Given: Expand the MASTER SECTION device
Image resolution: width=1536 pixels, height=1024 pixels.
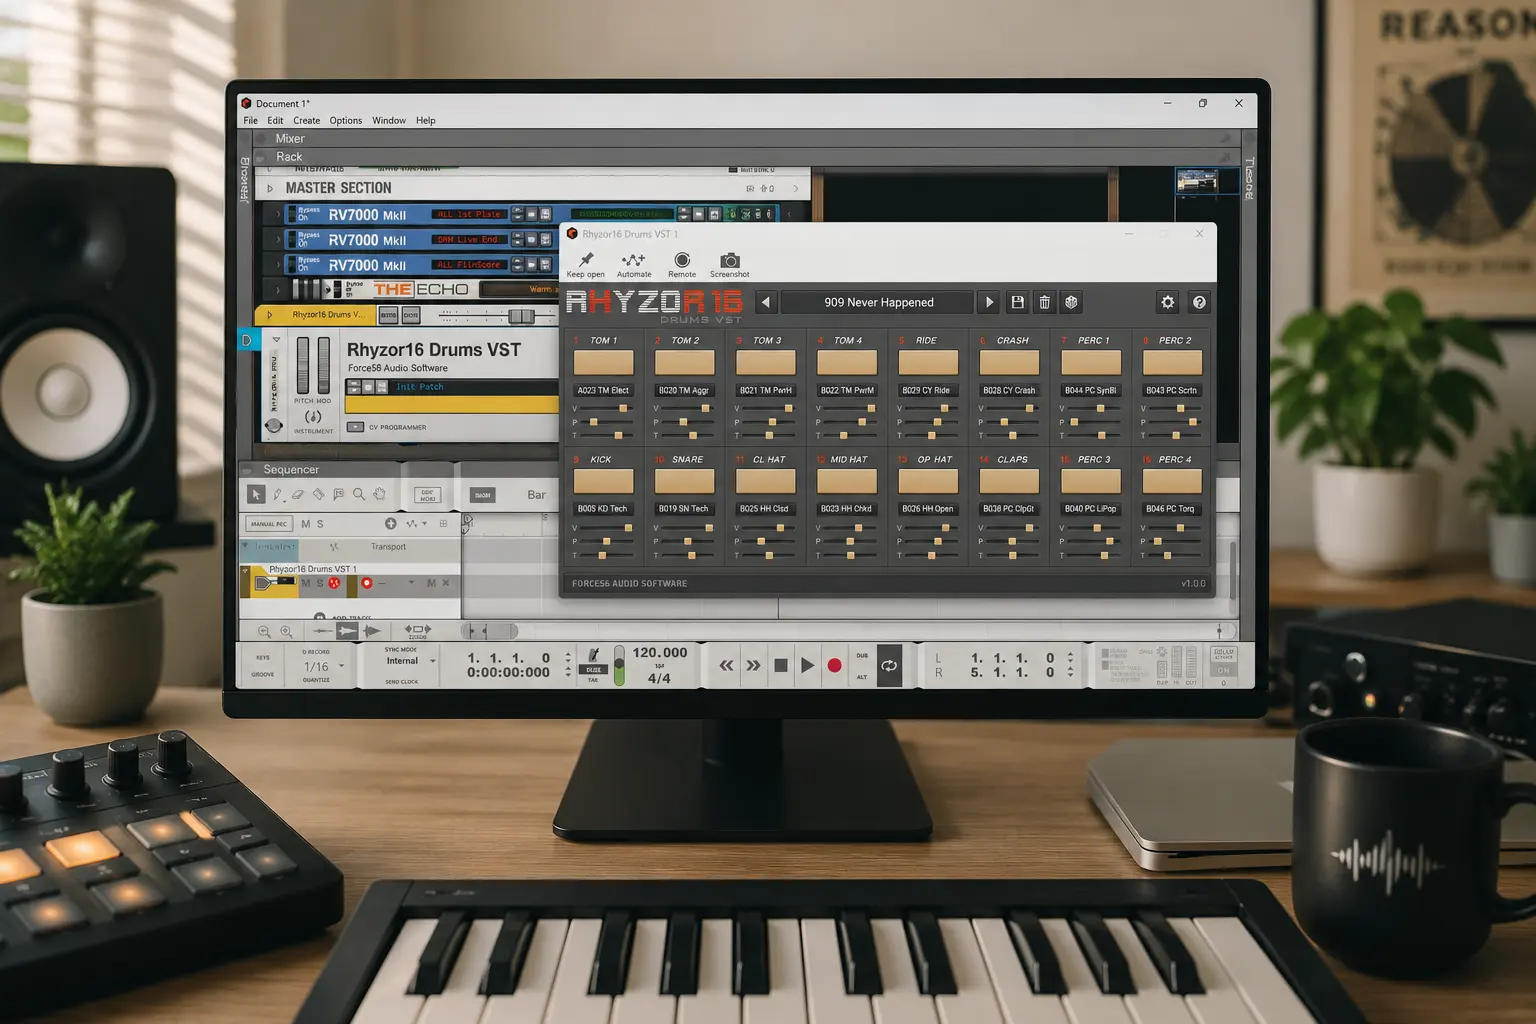Looking at the screenshot, I should tap(270, 188).
